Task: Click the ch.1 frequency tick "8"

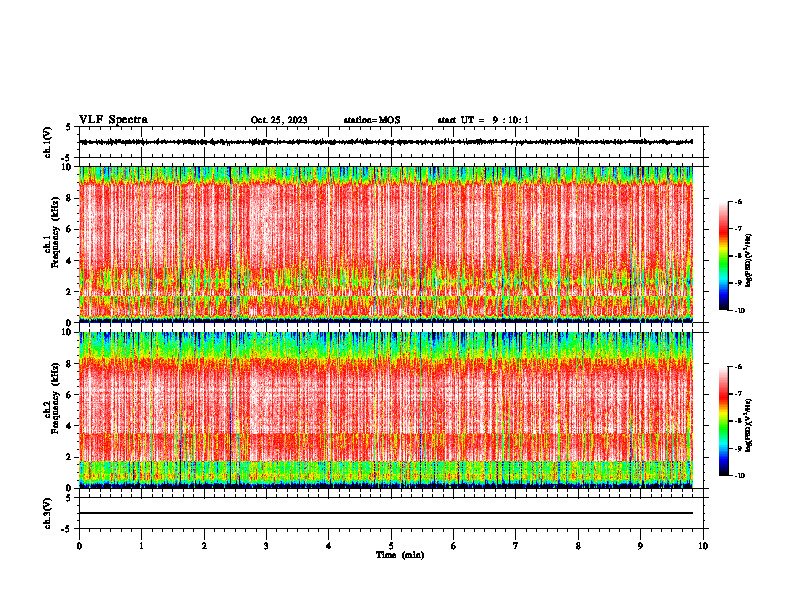Action: 70,198
